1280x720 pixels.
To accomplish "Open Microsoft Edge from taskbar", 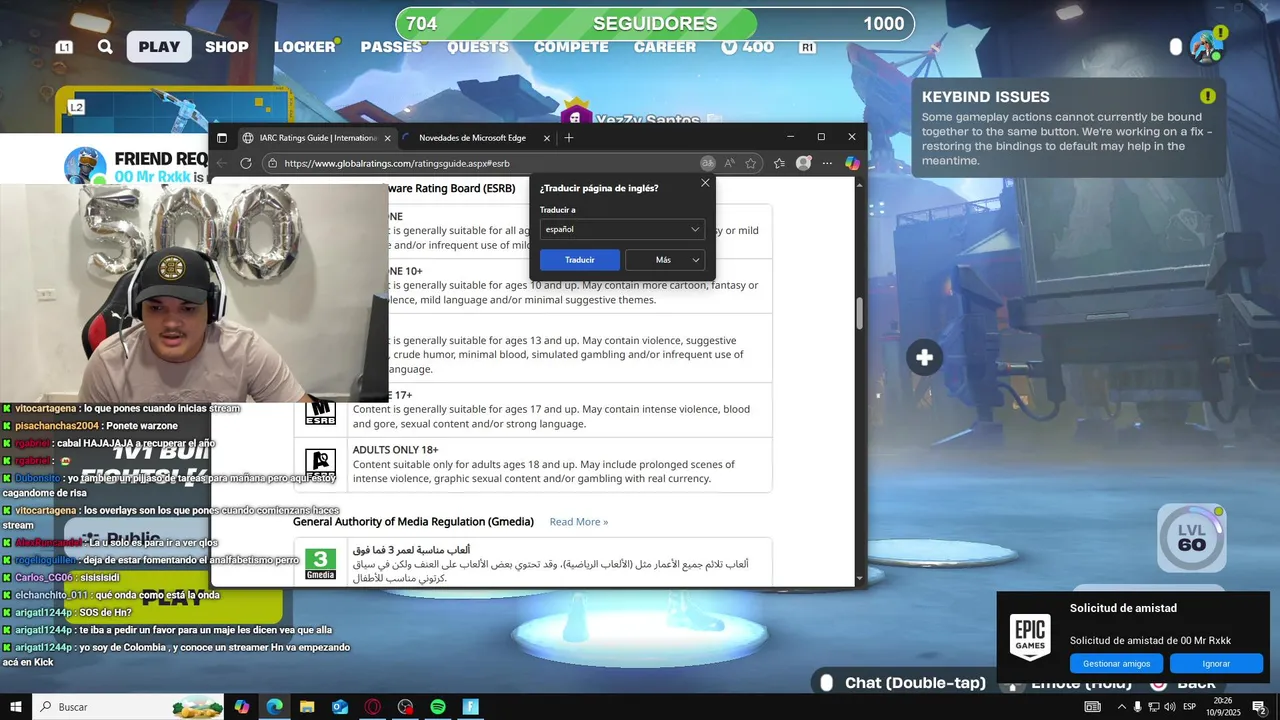I will (x=274, y=707).
